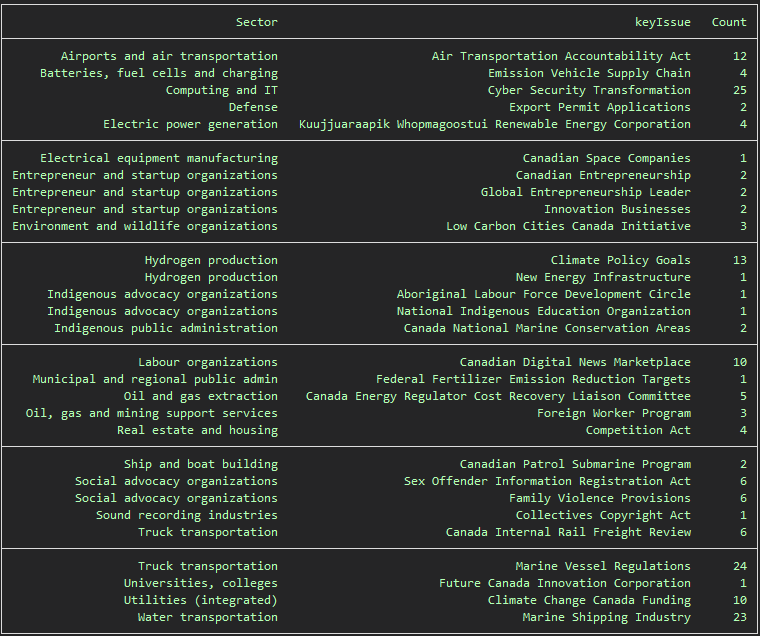This screenshot has height=636, width=760.
Task: Select 'Utilities (integrated)' sector
Action: tap(201, 599)
